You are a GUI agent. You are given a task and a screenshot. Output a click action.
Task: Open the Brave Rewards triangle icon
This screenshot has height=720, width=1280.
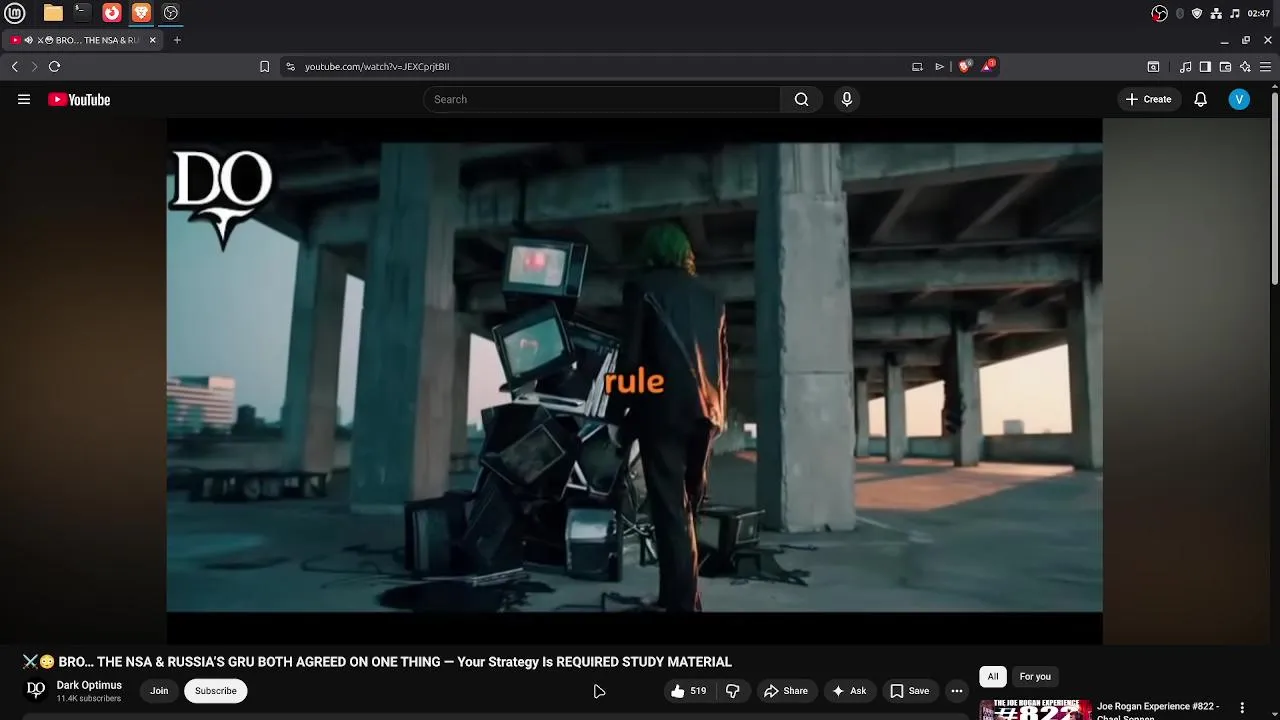pyautogui.click(x=988, y=65)
